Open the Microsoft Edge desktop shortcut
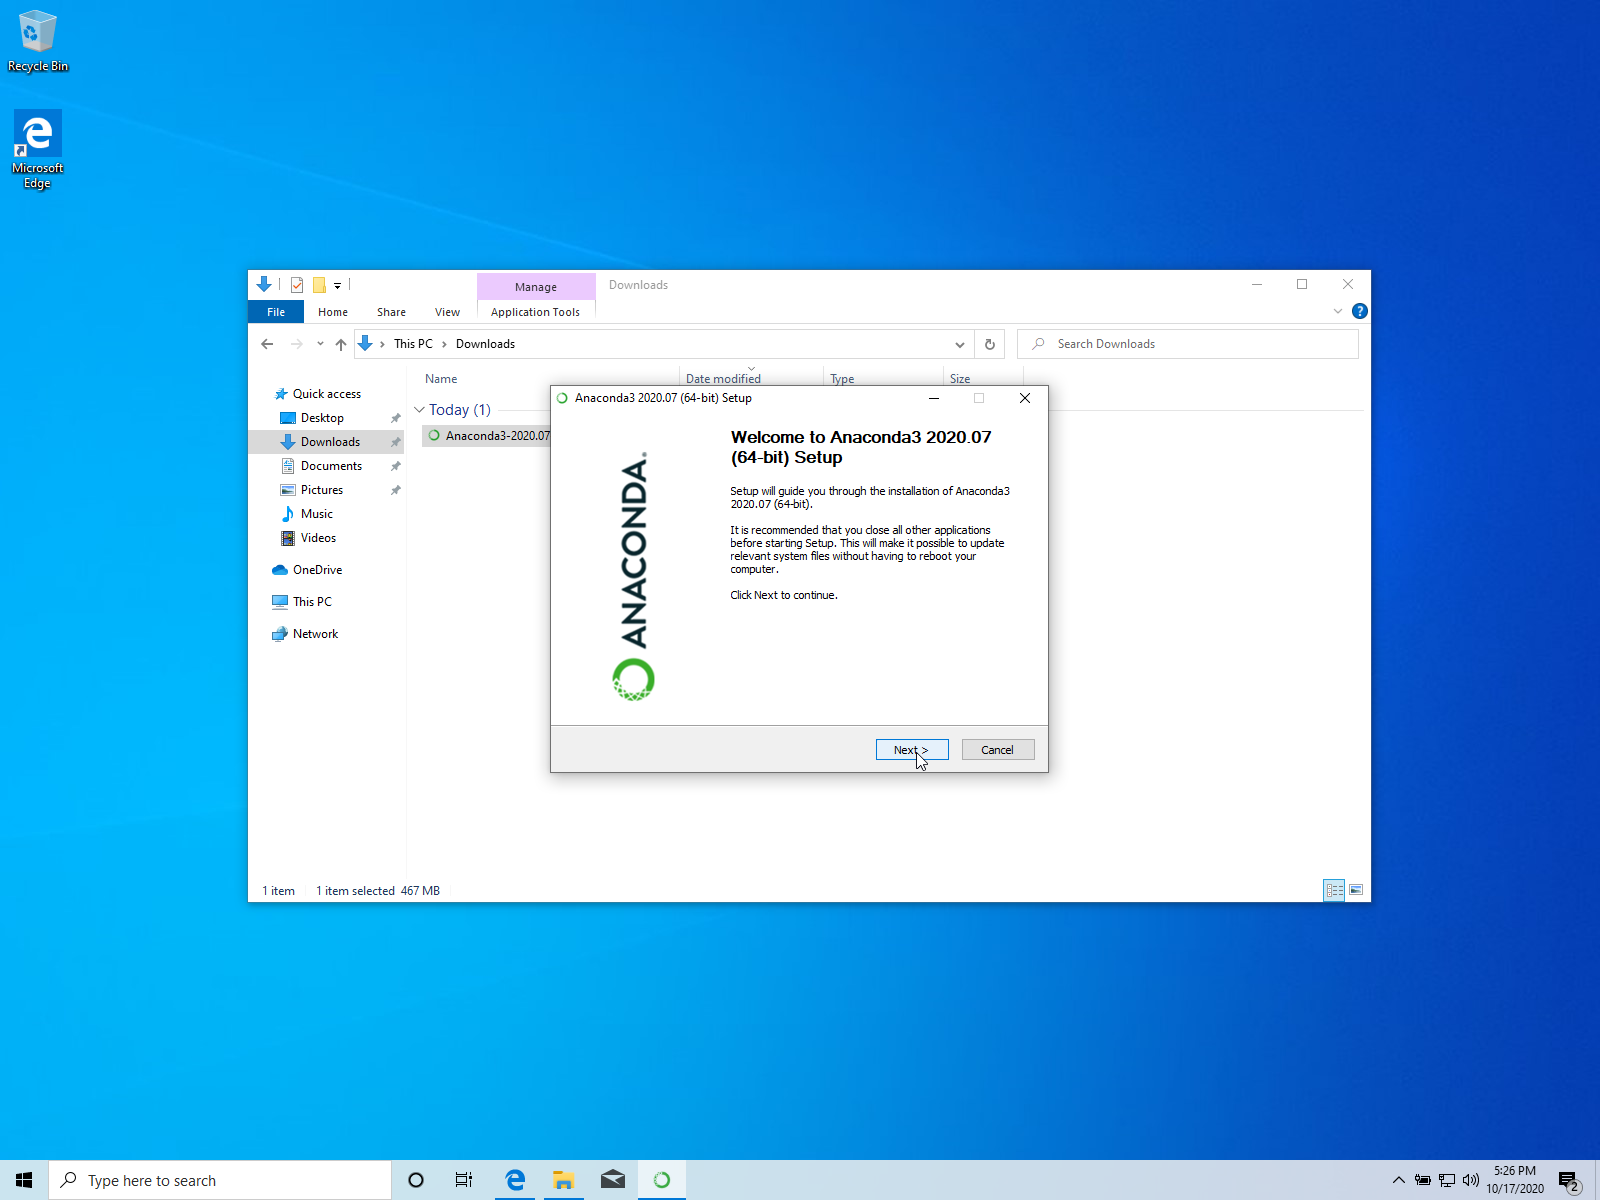 tap(38, 149)
